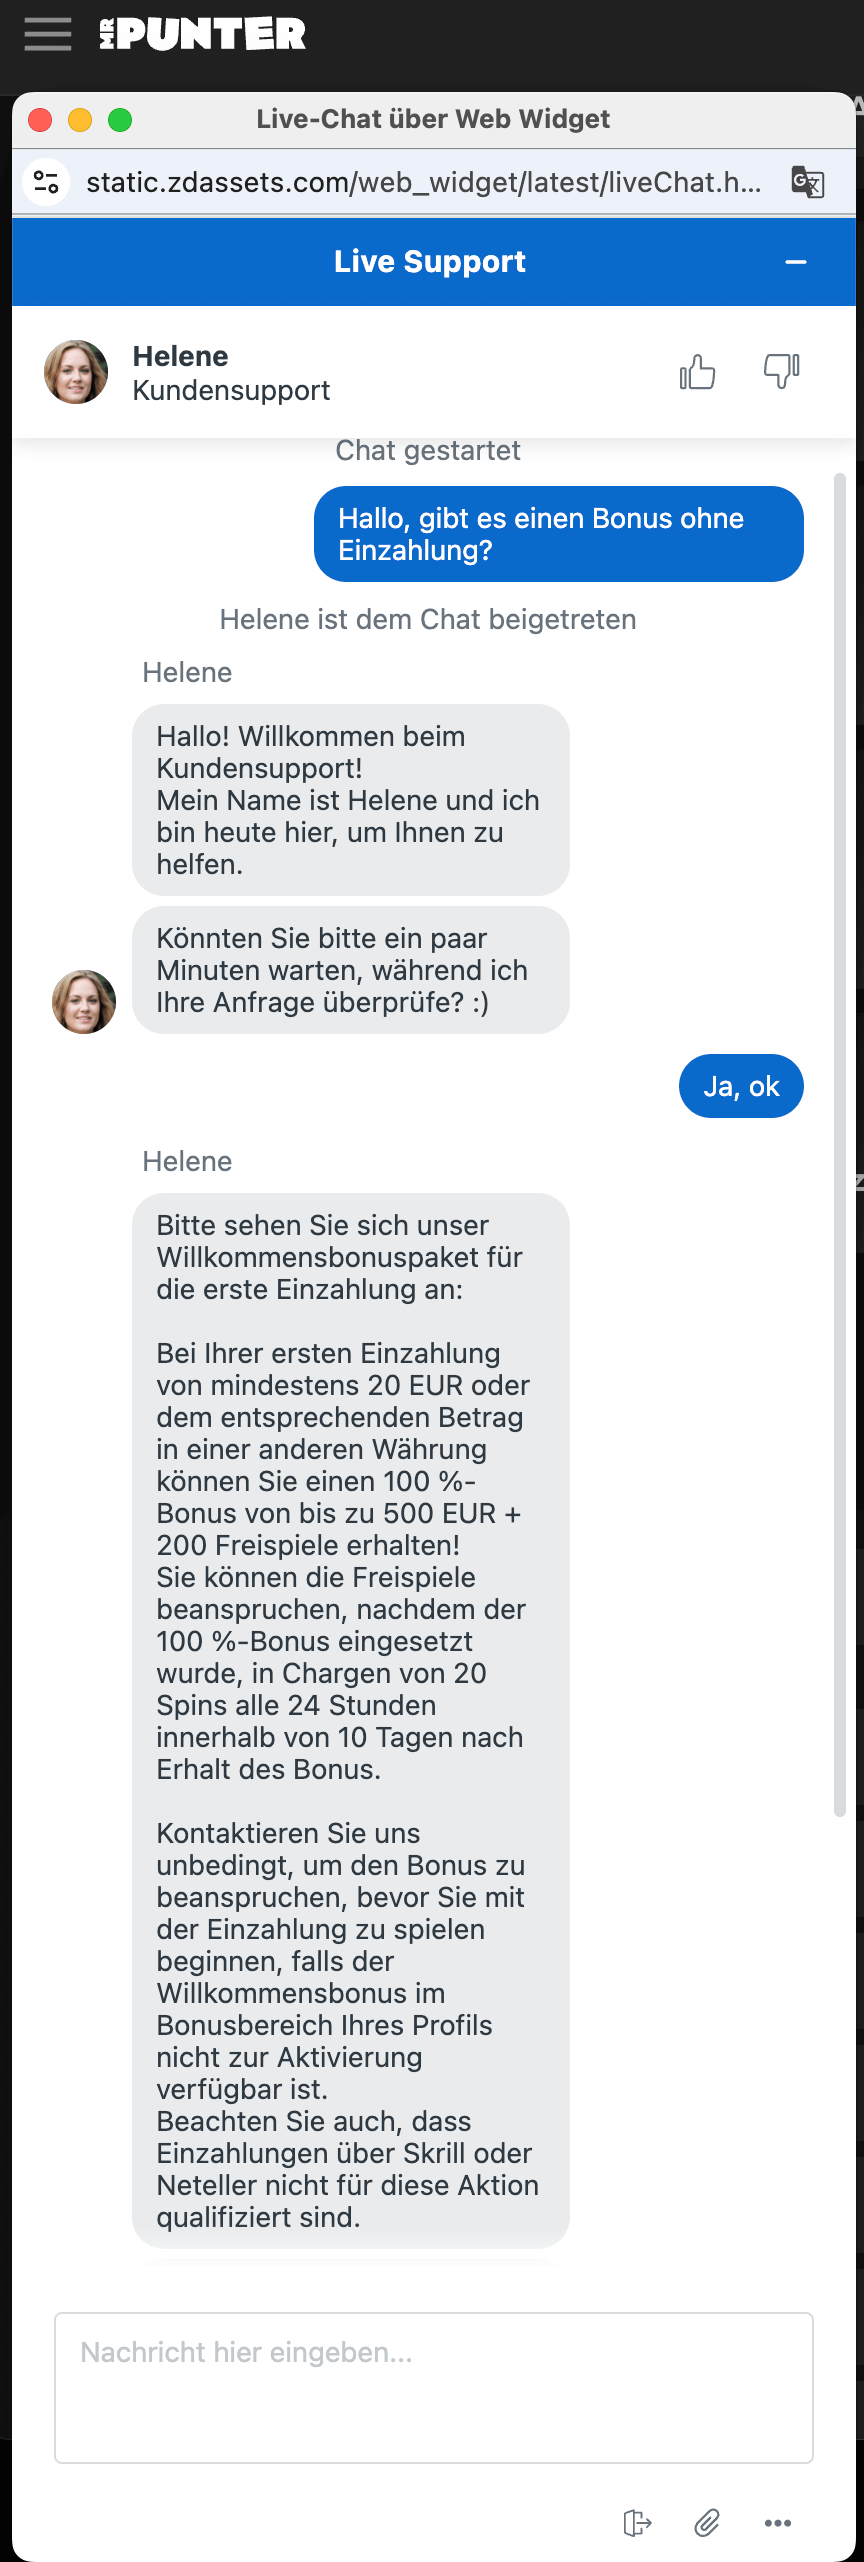This screenshot has width=864, height=2562.
Task: Click the static.zdassets.com address bar URL
Action: click(x=423, y=182)
